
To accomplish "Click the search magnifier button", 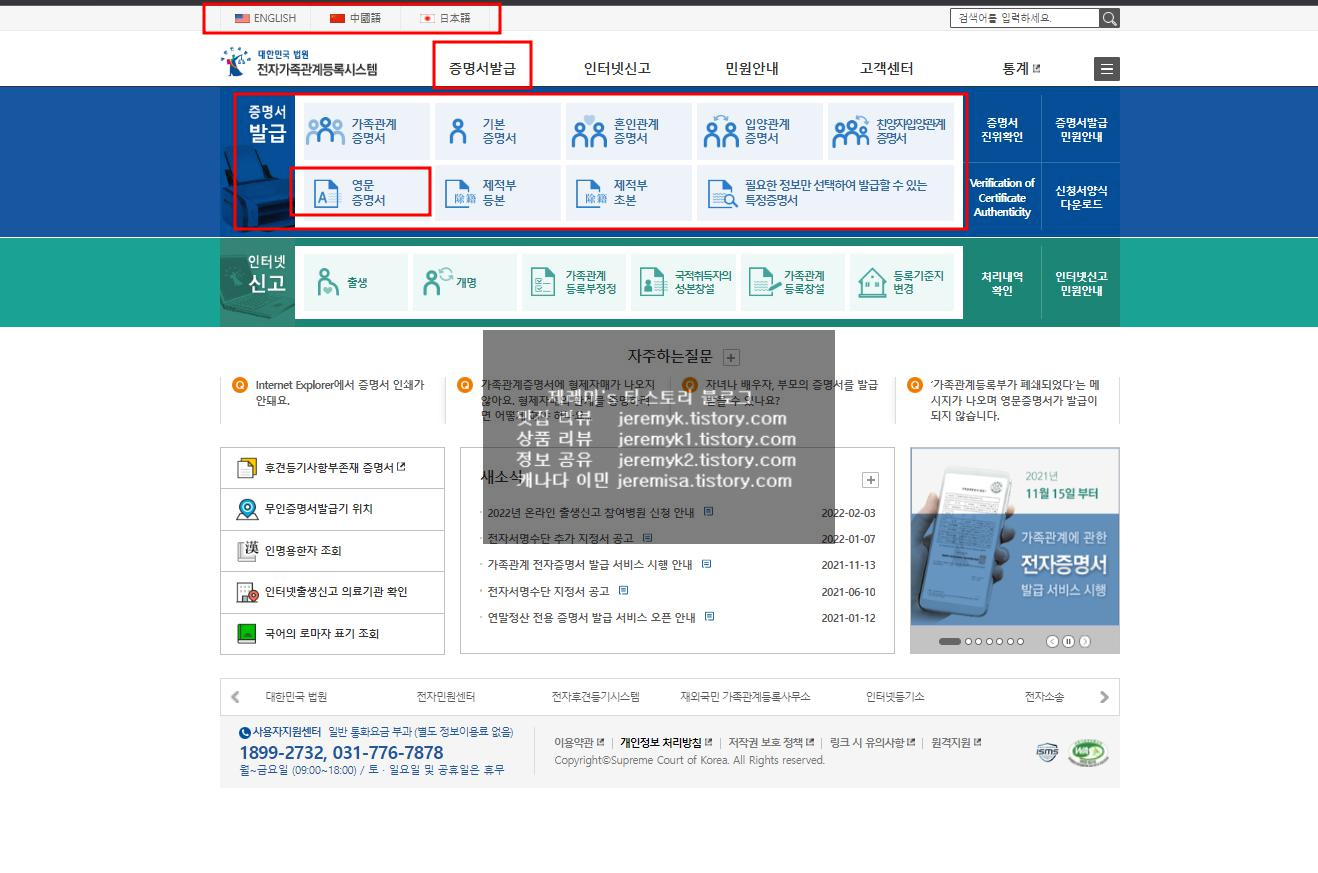I will point(1109,18).
